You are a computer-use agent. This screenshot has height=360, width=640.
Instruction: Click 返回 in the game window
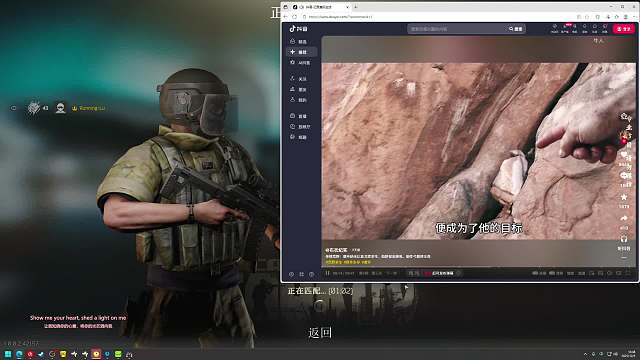320,333
